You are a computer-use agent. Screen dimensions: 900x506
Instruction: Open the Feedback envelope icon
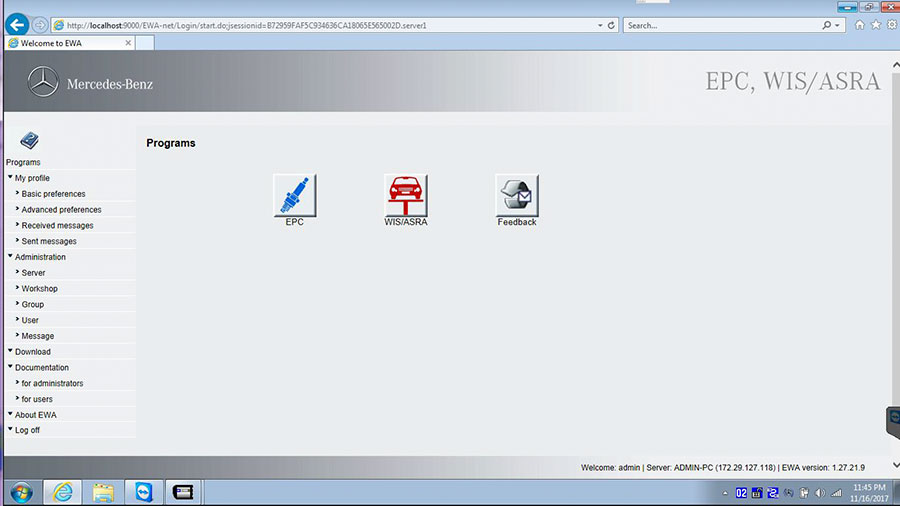tap(517, 196)
